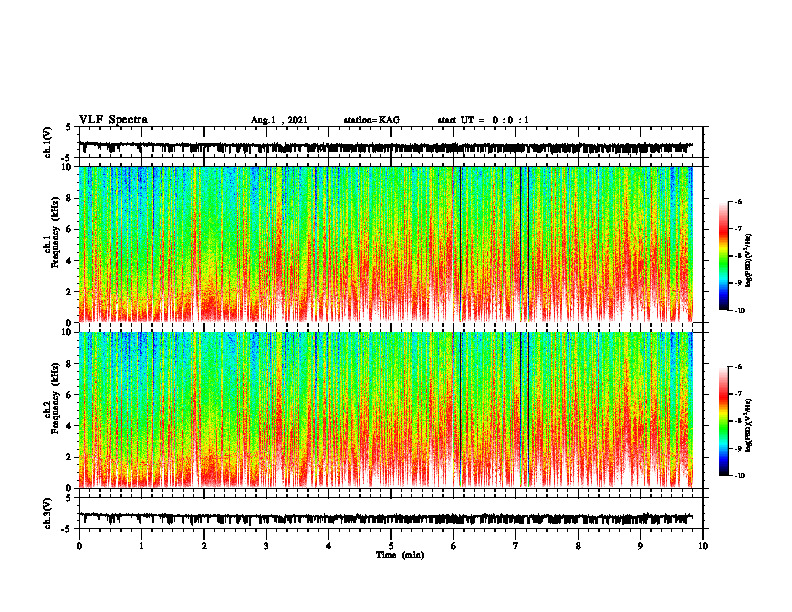The width and height of the screenshot is (792, 612).
Task: Click the ch.1 voltage waveform trace
Action: 386,147
